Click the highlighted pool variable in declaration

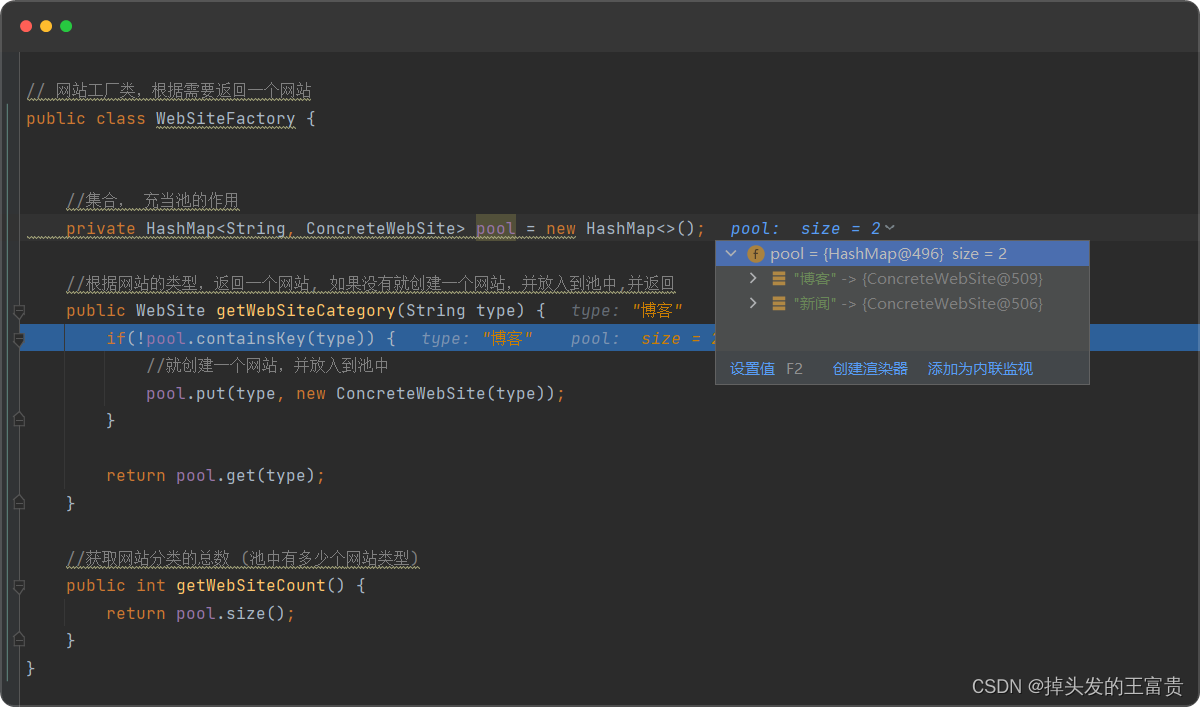(x=496, y=229)
